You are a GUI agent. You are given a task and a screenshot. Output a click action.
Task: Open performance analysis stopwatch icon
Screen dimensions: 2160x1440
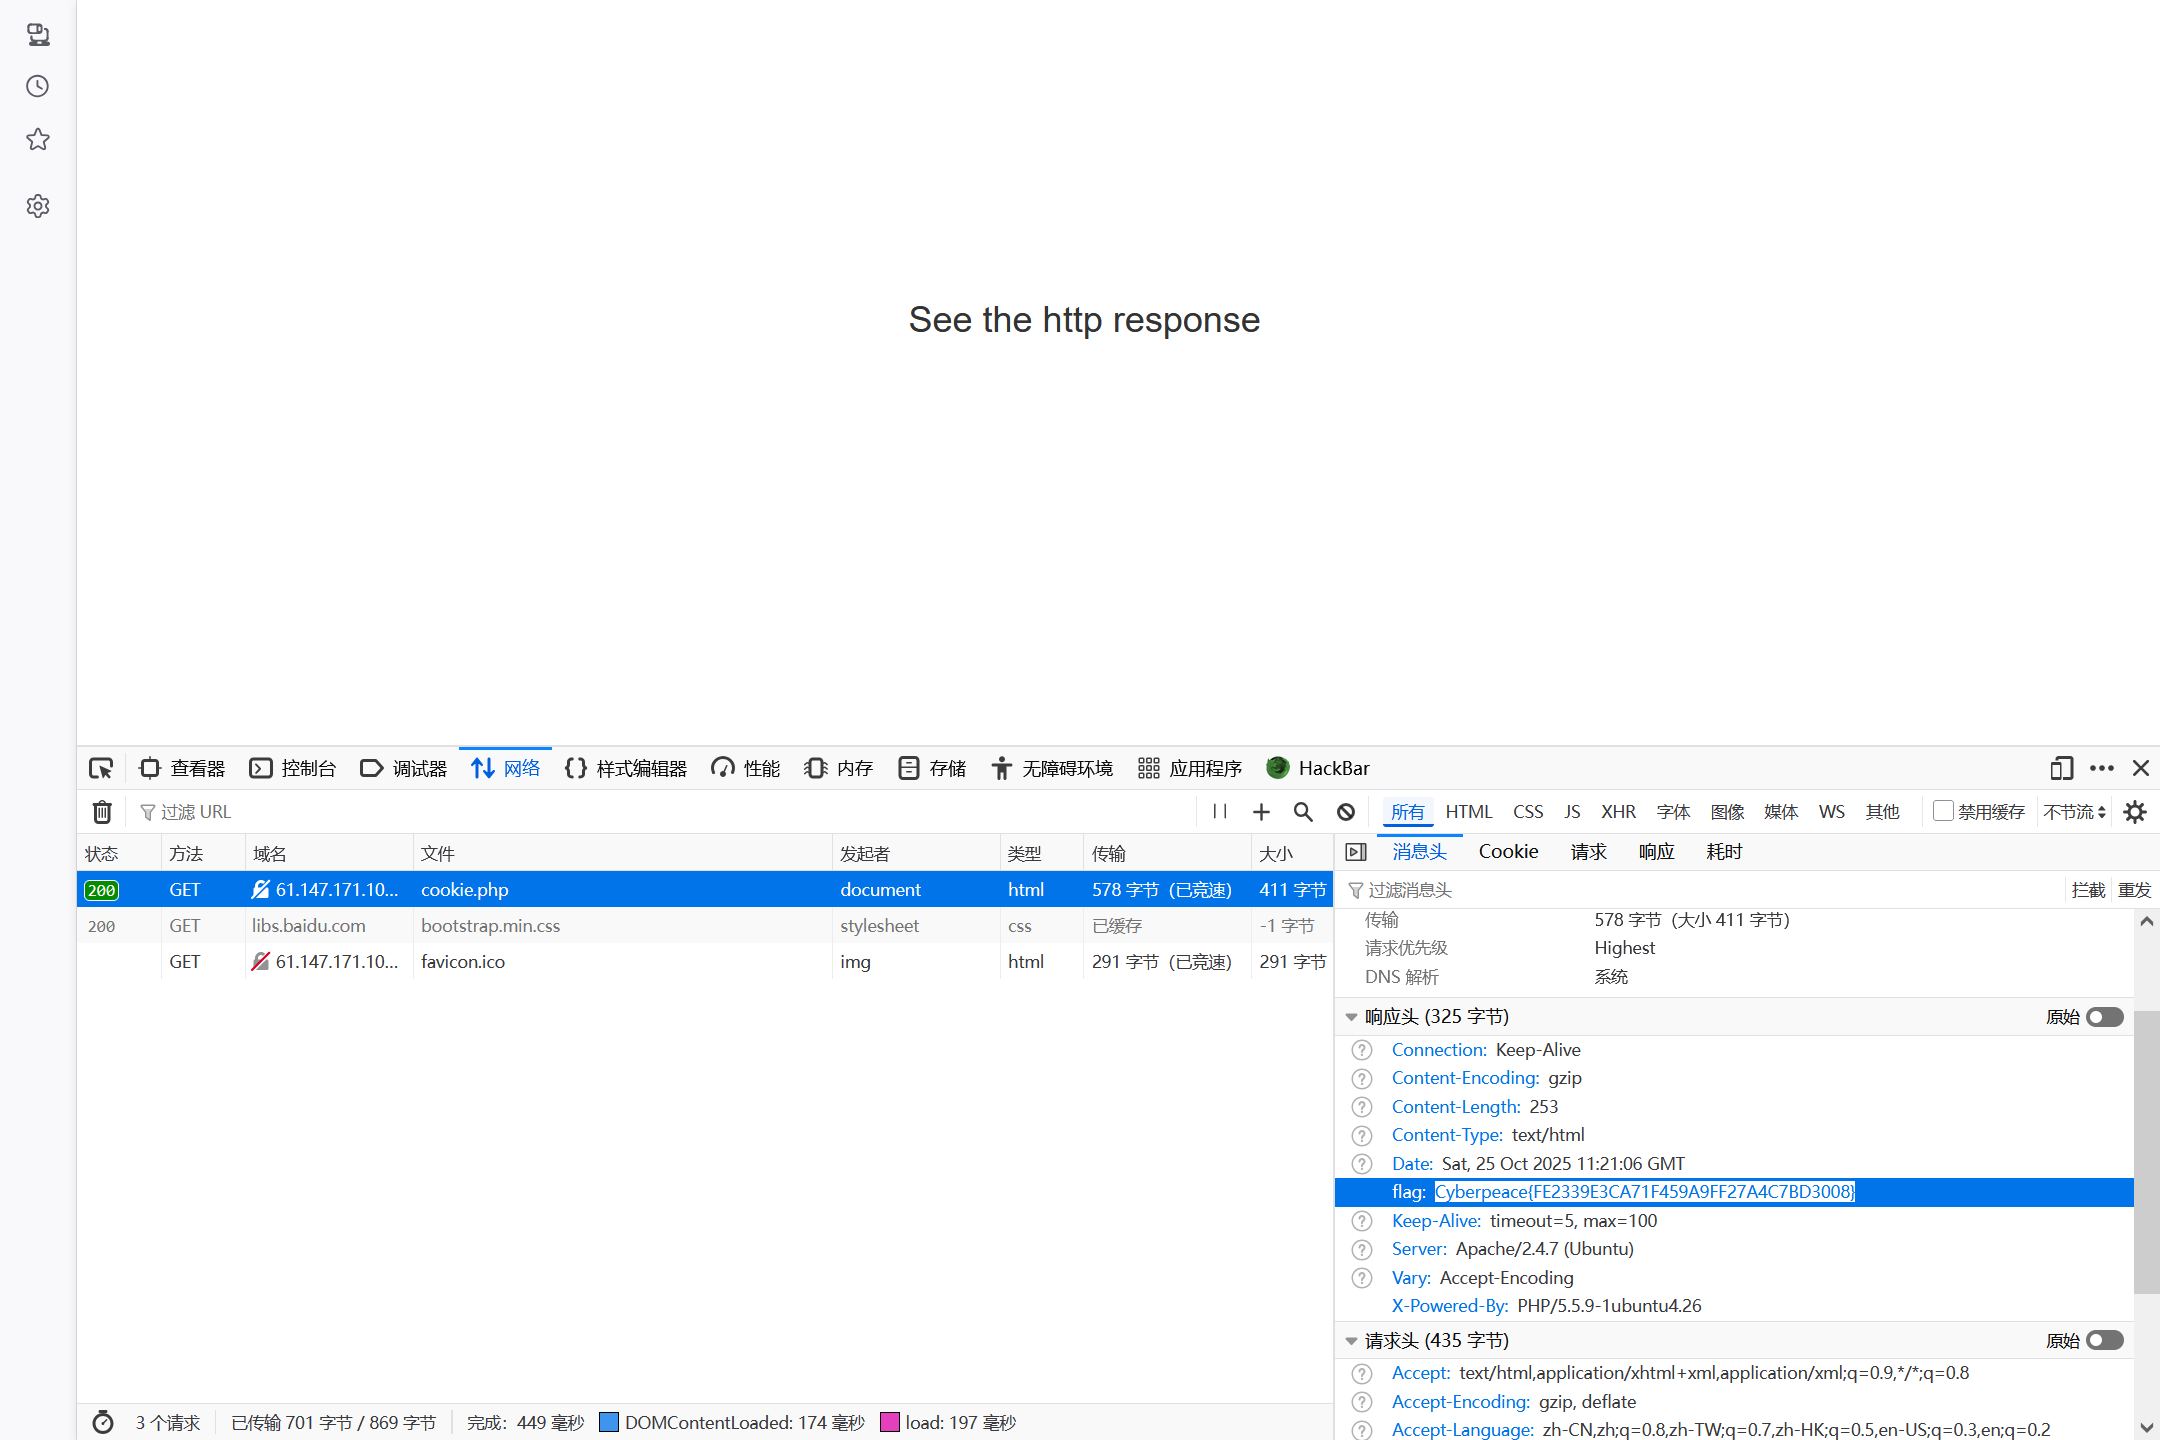103,1422
